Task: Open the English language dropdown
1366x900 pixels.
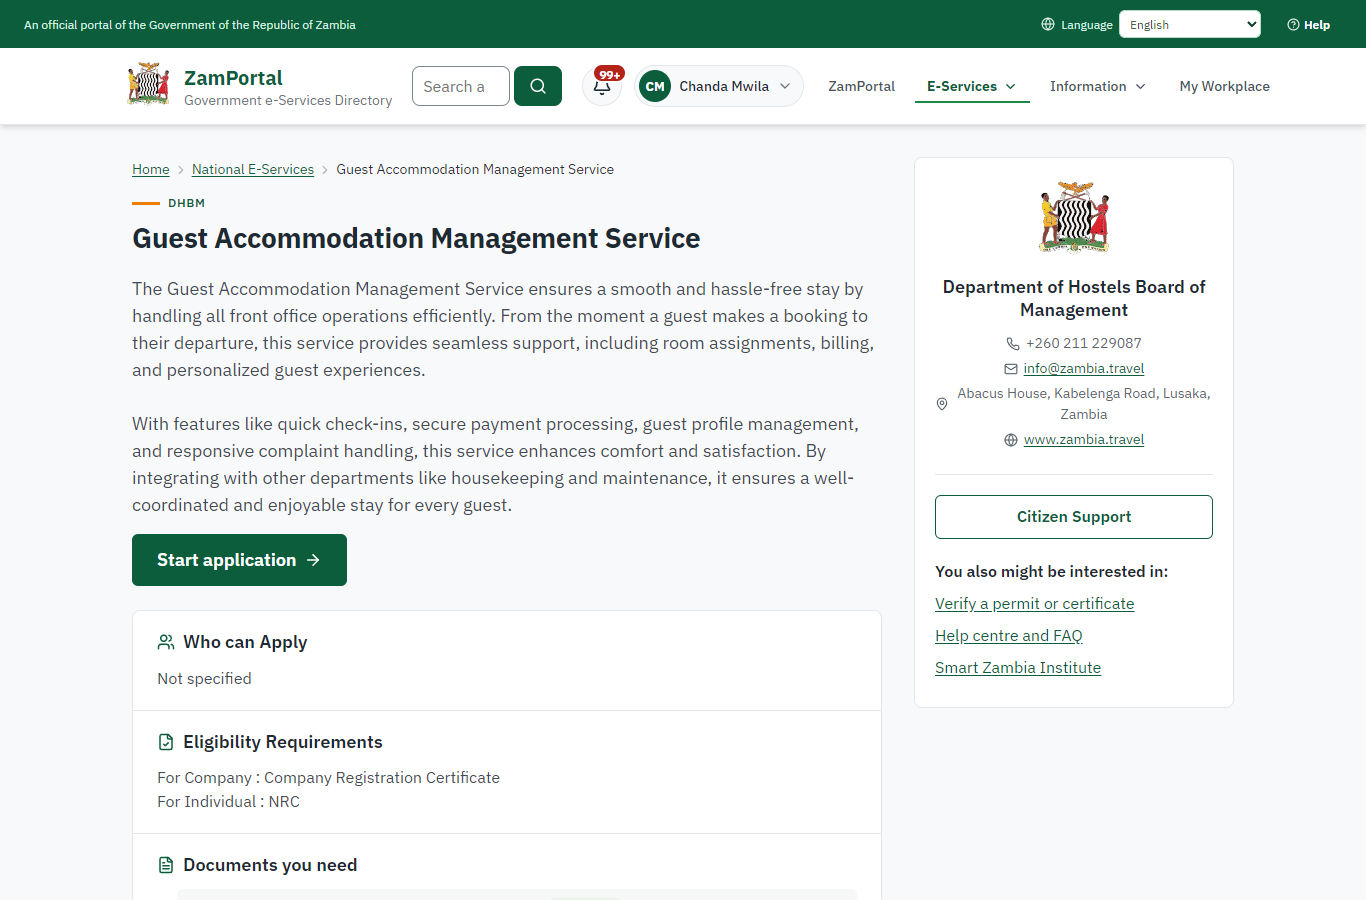Action: pyautogui.click(x=1190, y=24)
